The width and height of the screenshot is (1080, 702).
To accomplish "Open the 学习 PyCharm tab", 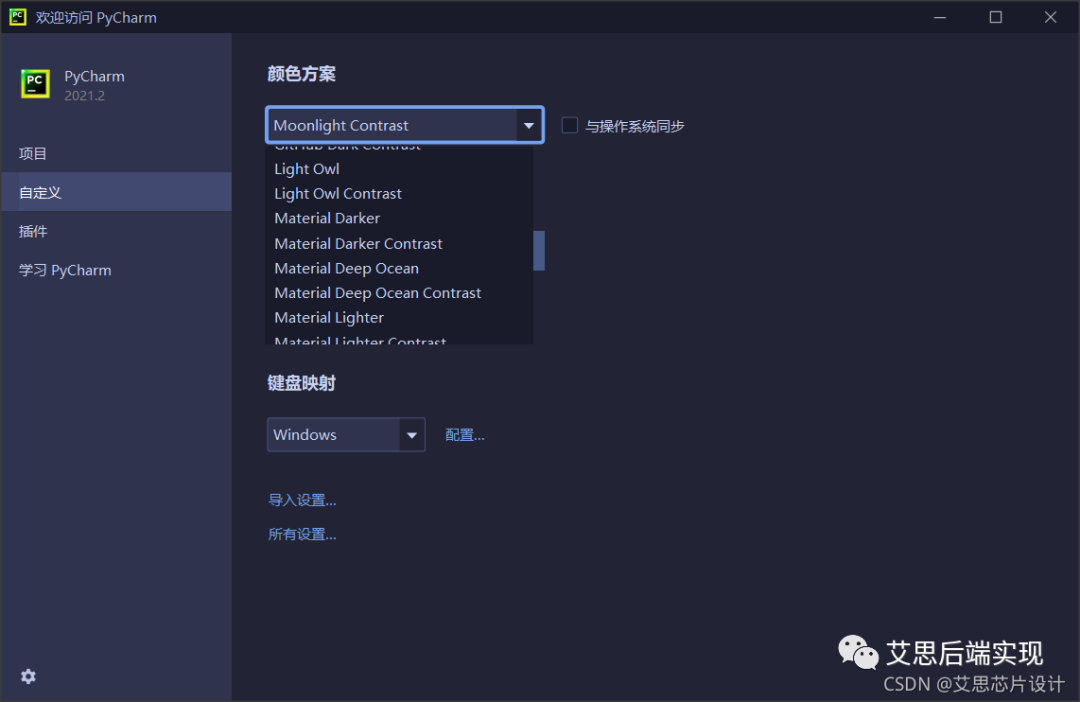I will point(65,270).
